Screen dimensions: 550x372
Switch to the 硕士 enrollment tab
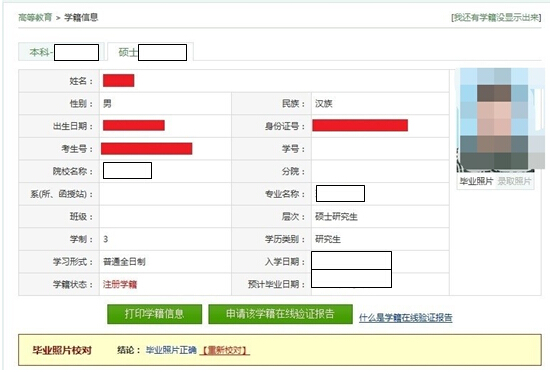coord(150,52)
